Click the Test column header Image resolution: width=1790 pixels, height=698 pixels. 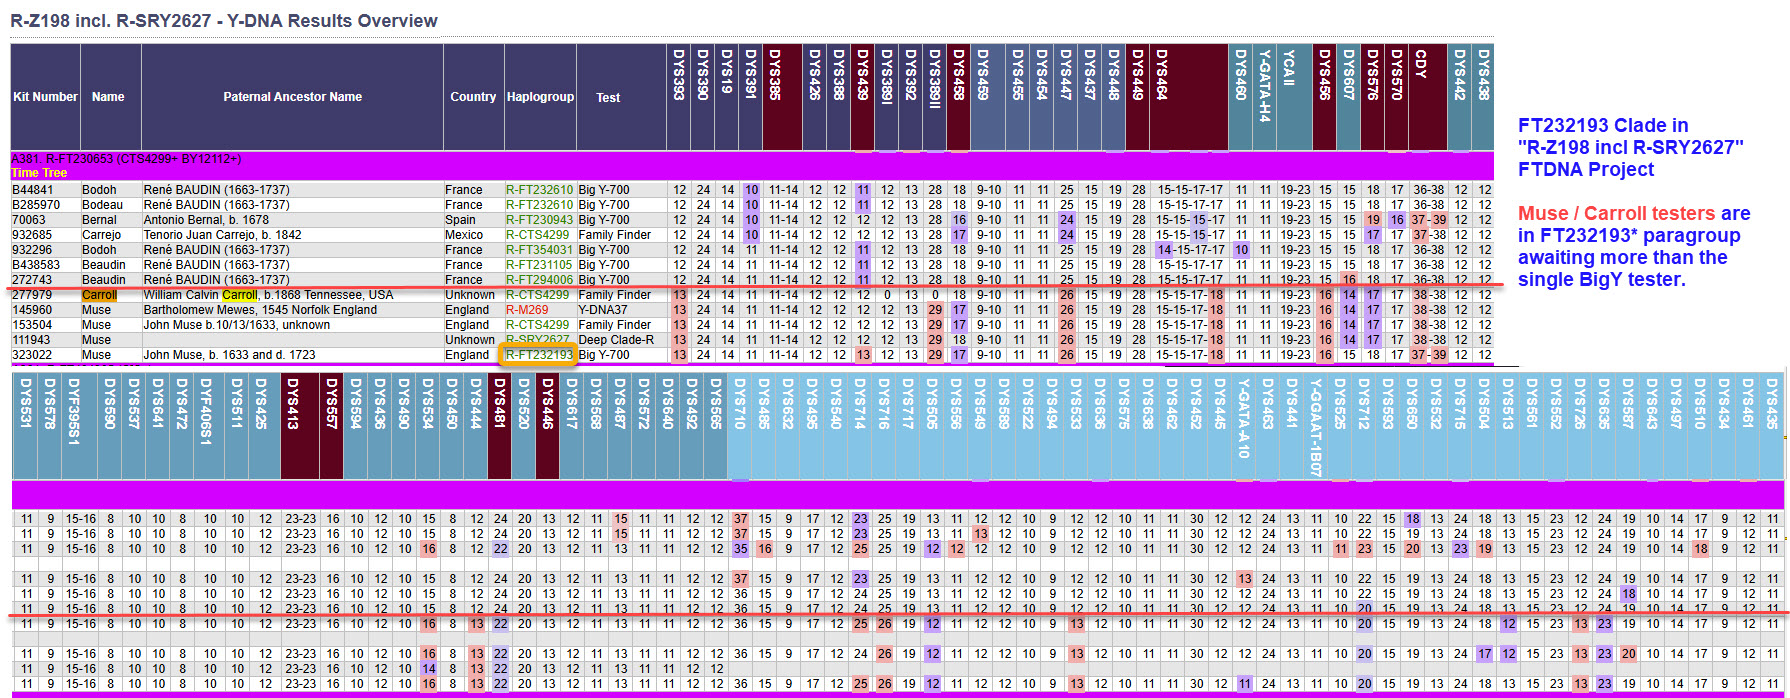tap(608, 98)
